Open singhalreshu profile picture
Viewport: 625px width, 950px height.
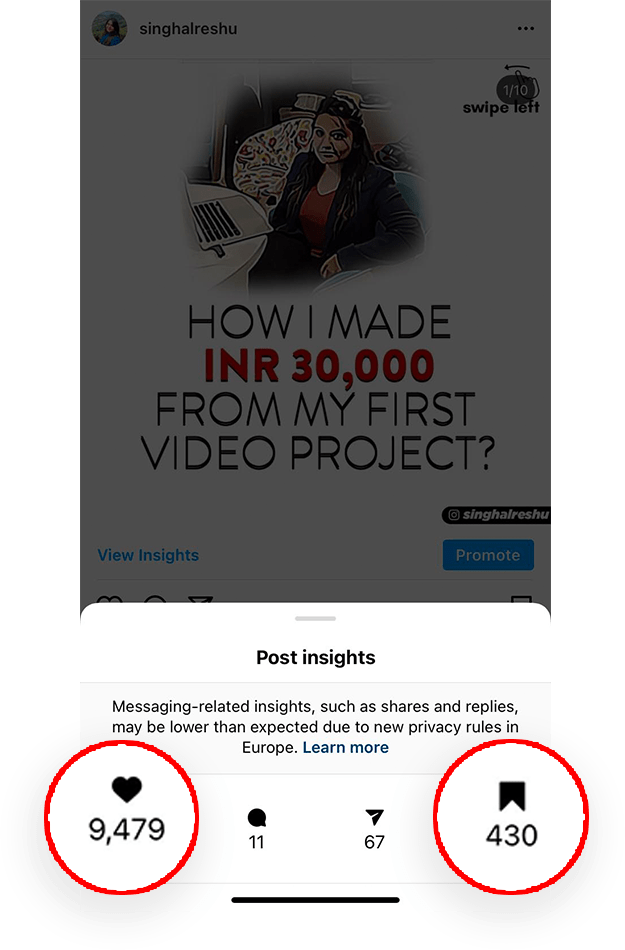[110, 28]
